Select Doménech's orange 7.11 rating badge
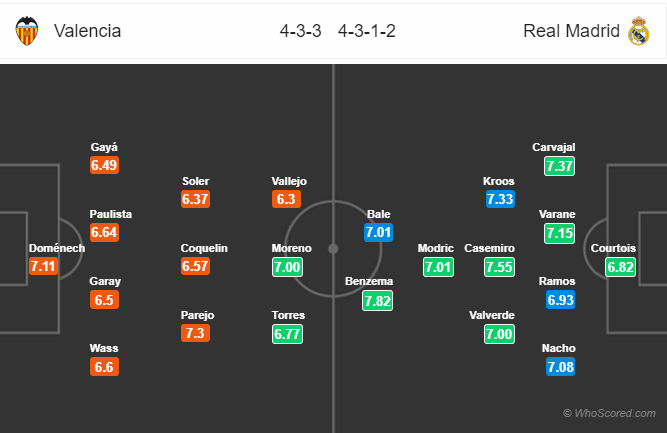 click(x=43, y=266)
